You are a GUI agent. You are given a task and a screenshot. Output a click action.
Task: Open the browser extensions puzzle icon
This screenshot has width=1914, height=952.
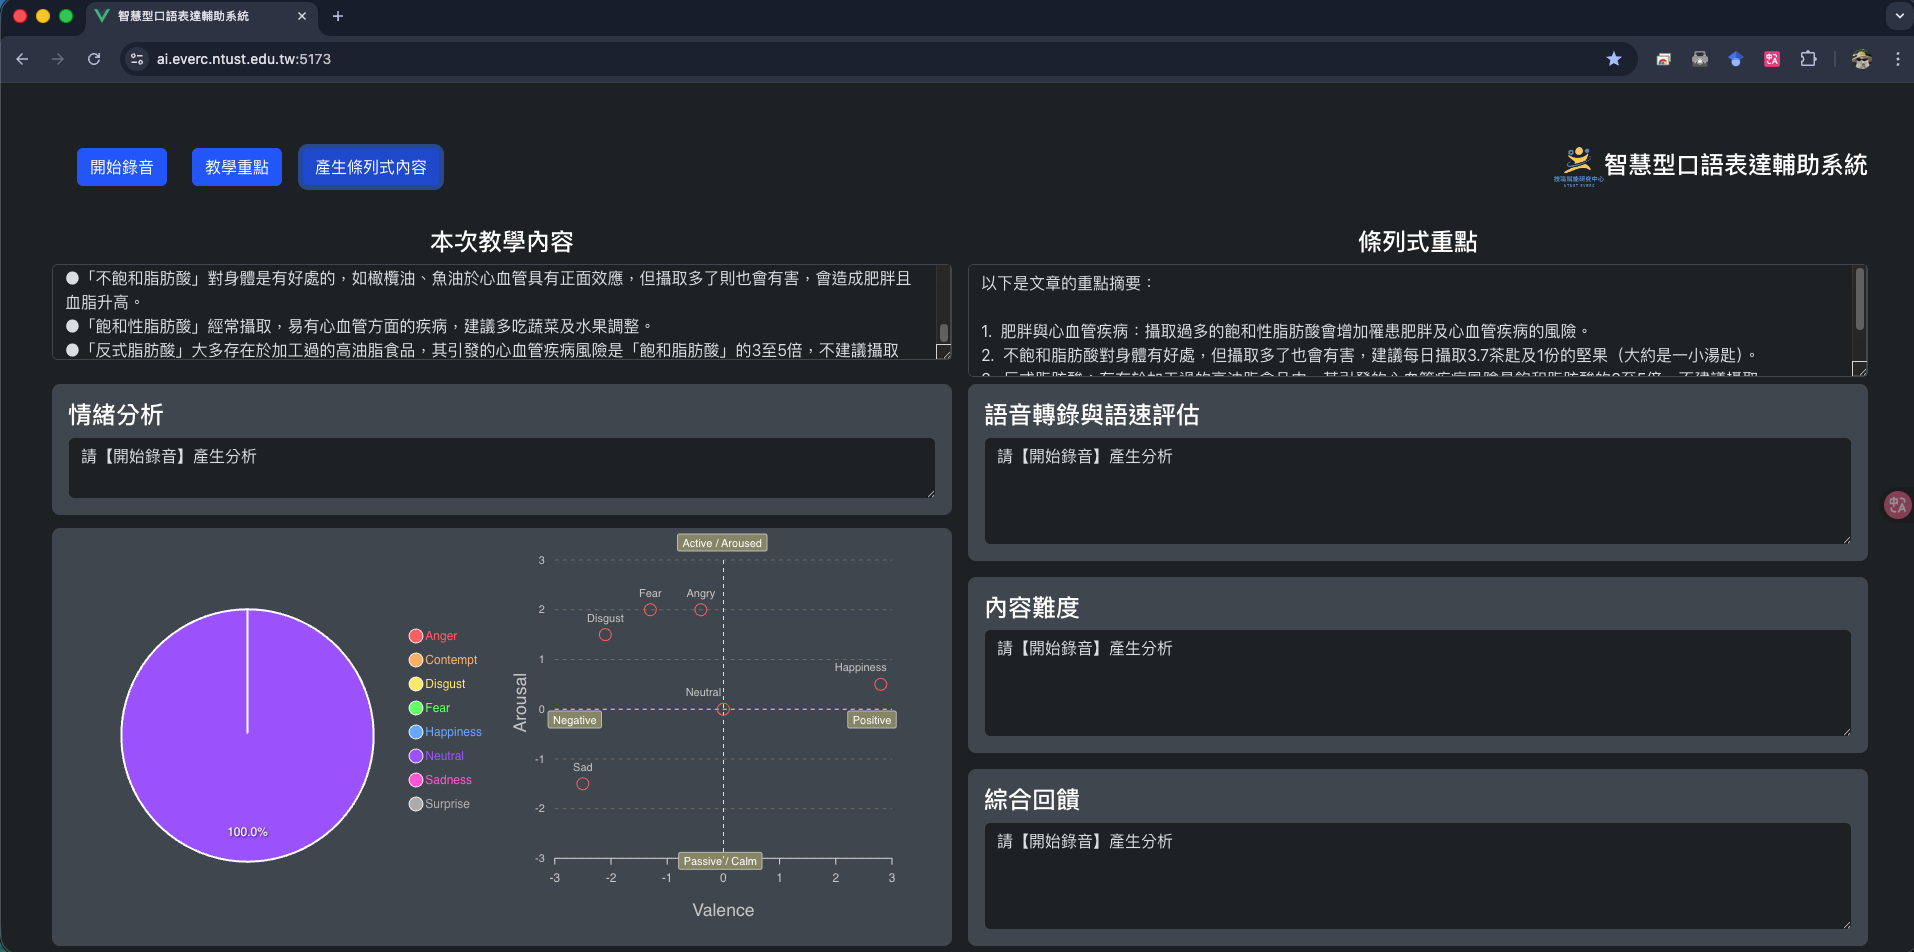(1808, 59)
